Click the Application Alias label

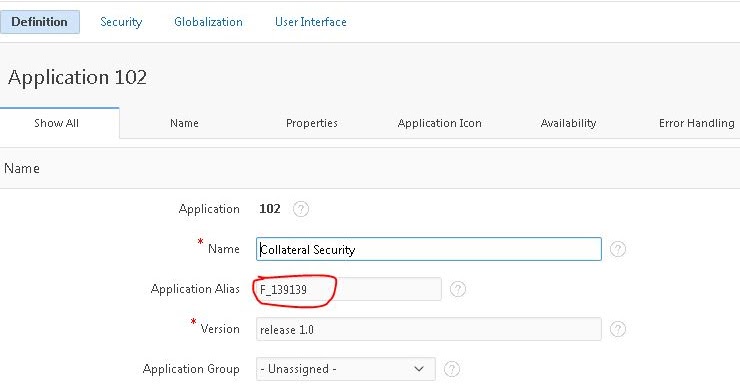pos(195,289)
